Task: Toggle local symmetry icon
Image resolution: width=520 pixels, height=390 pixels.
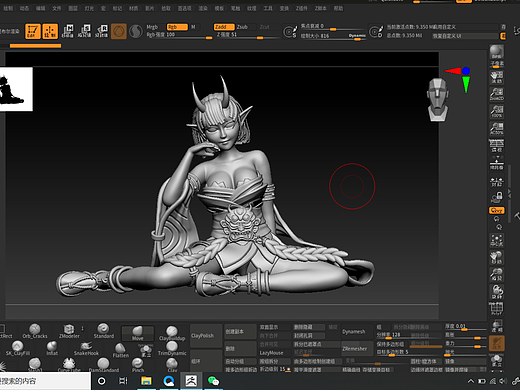Action: 496,182
